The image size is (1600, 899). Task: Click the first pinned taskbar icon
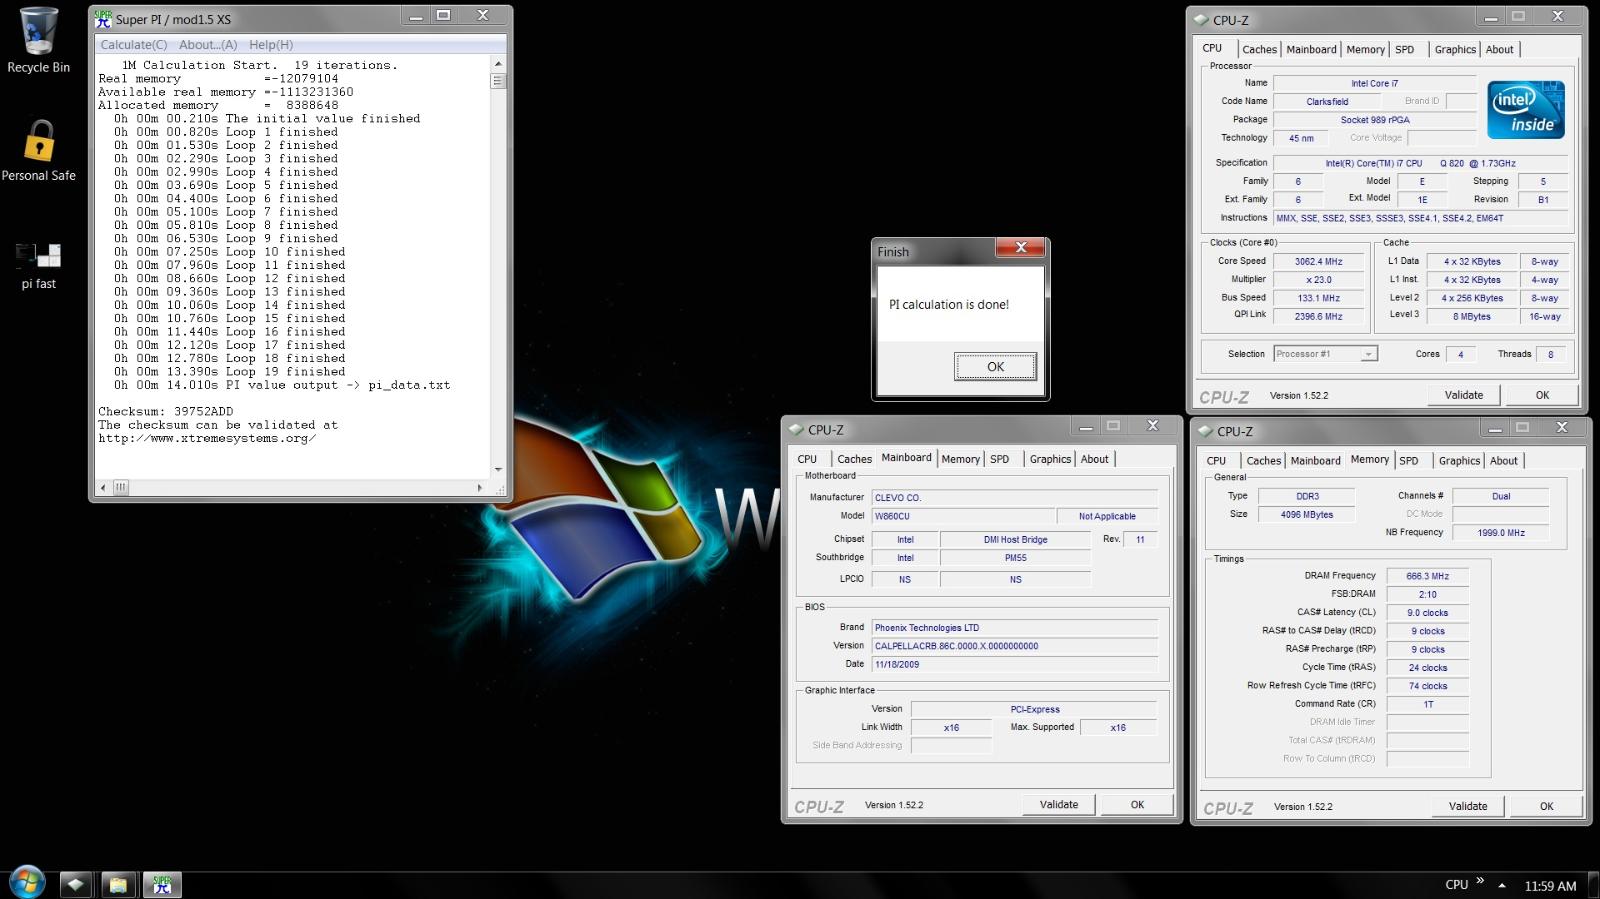coord(75,884)
